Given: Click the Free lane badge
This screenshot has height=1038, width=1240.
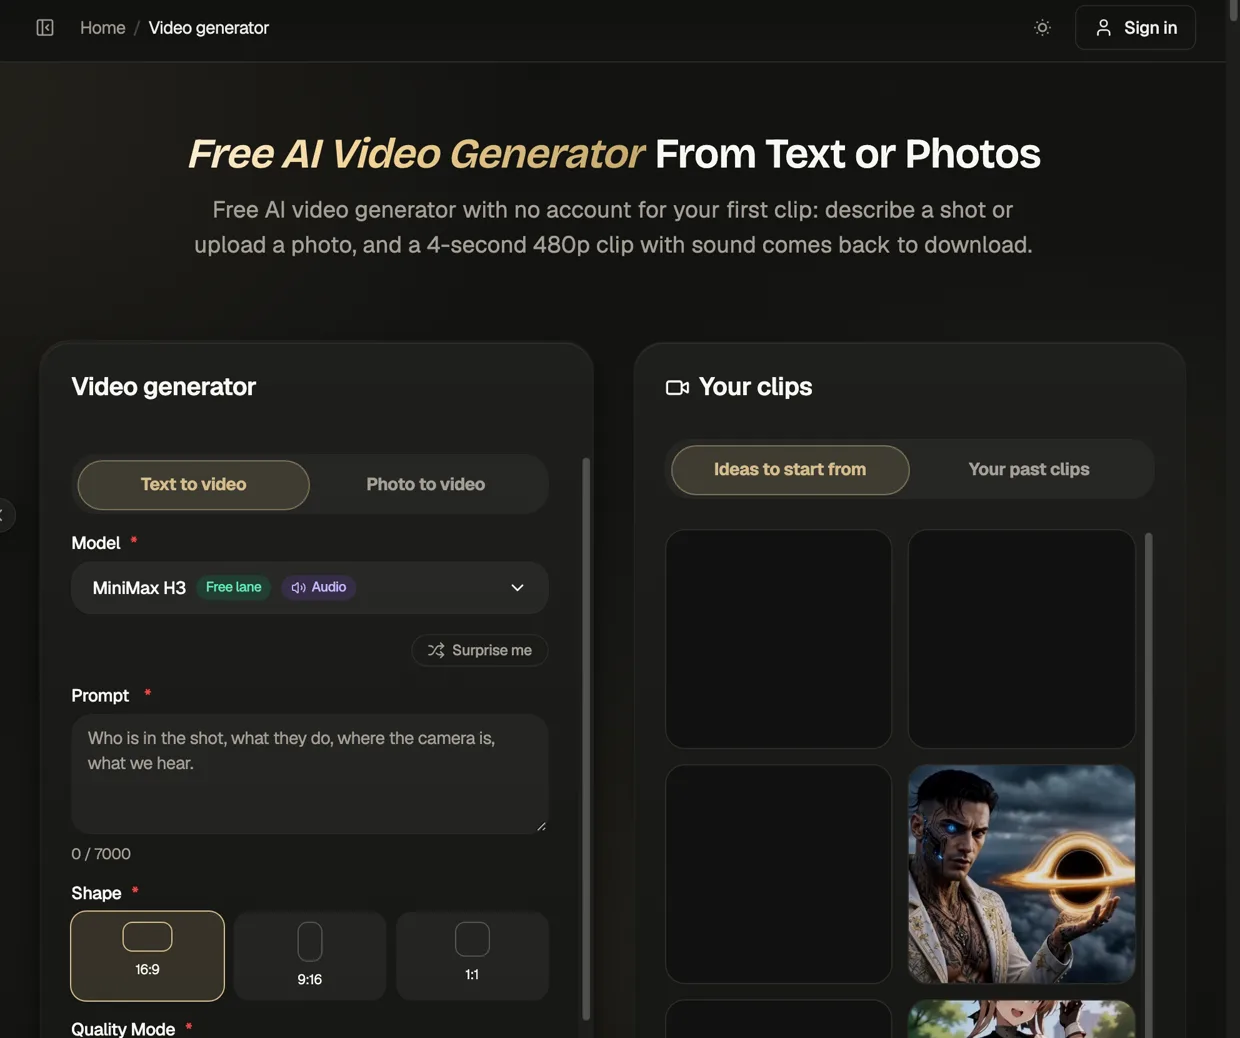Looking at the screenshot, I should pos(233,587).
